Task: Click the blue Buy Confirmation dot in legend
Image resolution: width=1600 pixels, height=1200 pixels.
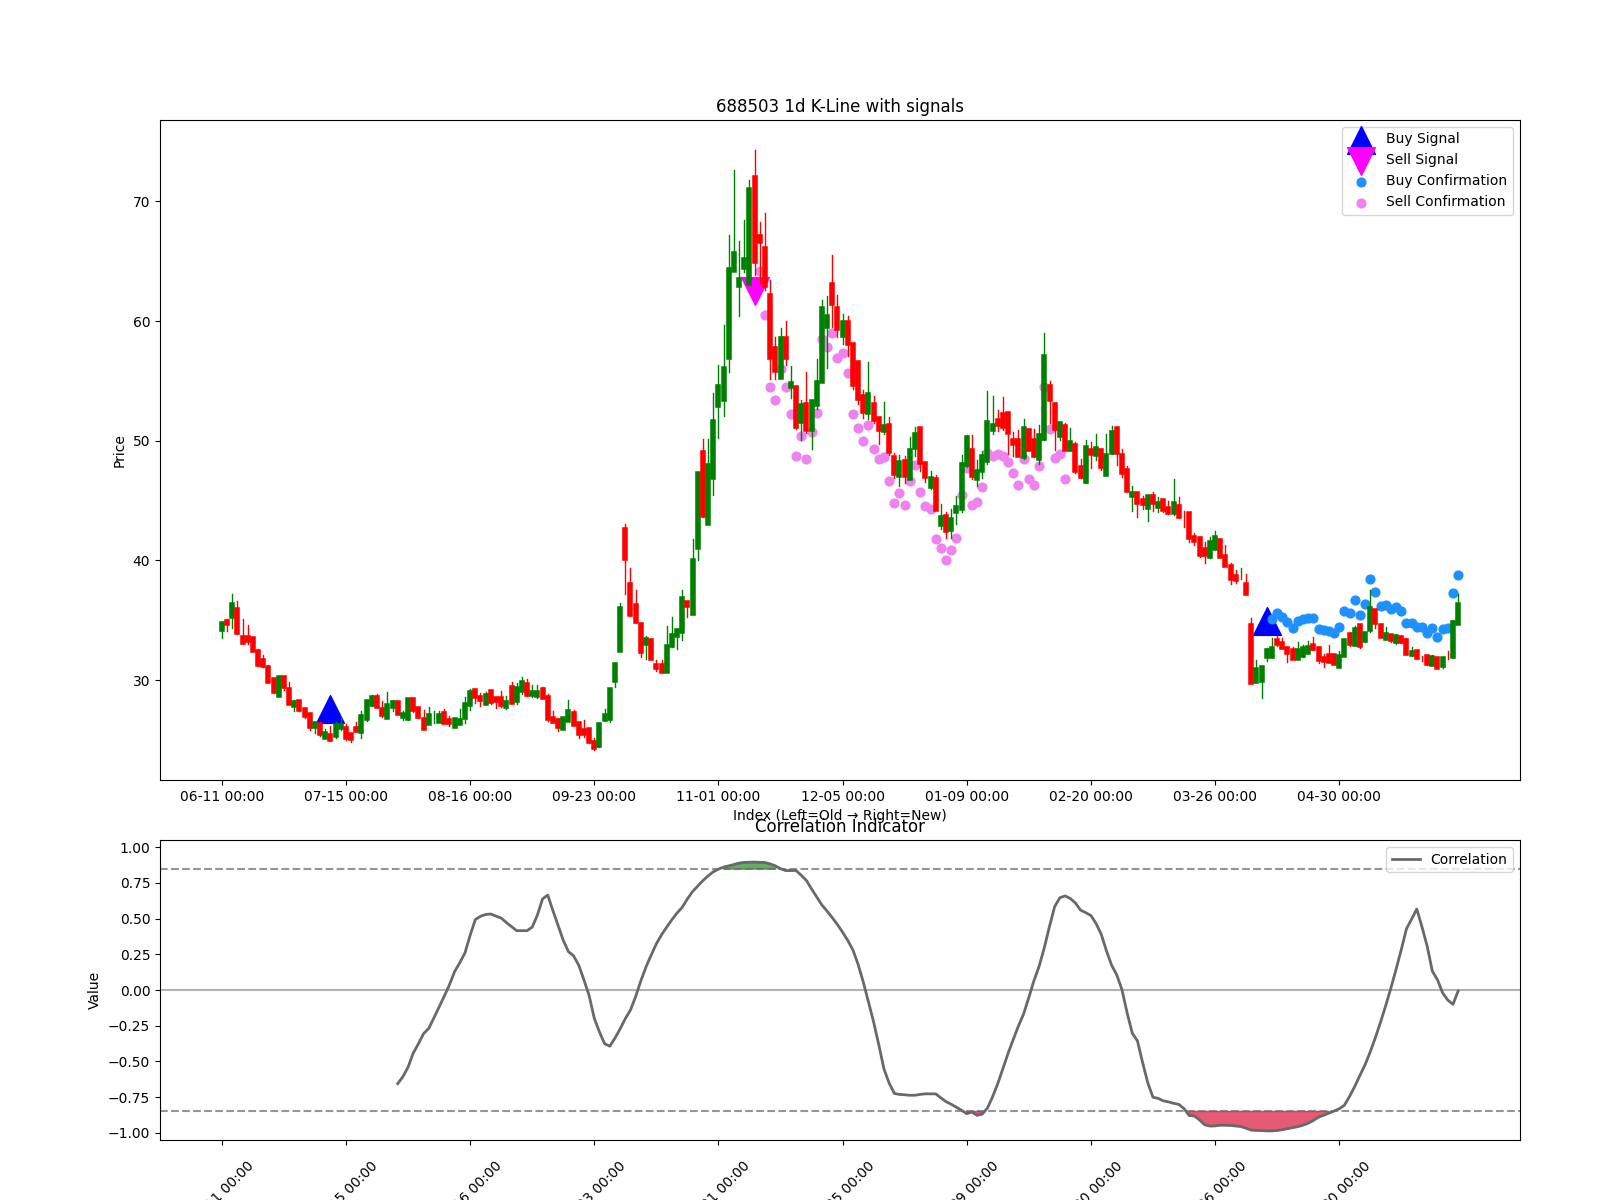Action: coord(1361,182)
